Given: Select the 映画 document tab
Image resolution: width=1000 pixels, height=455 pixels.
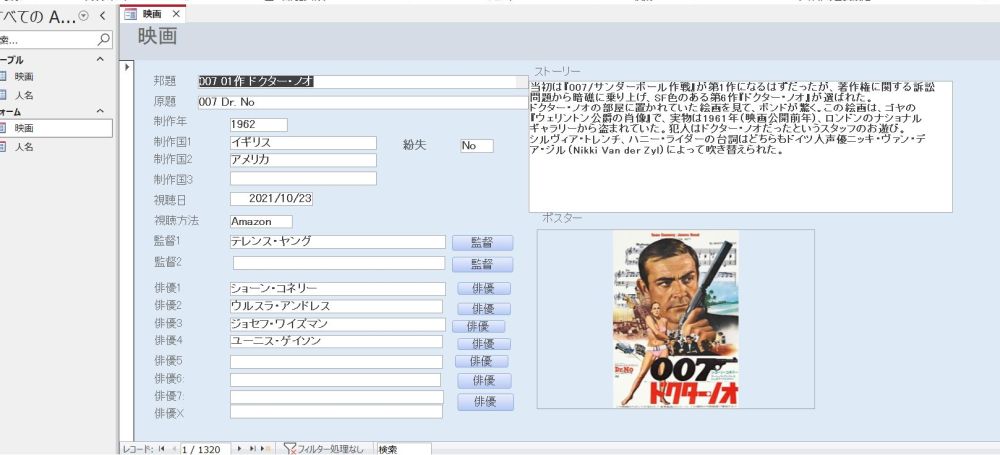Looking at the screenshot, I should tap(150, 14).
